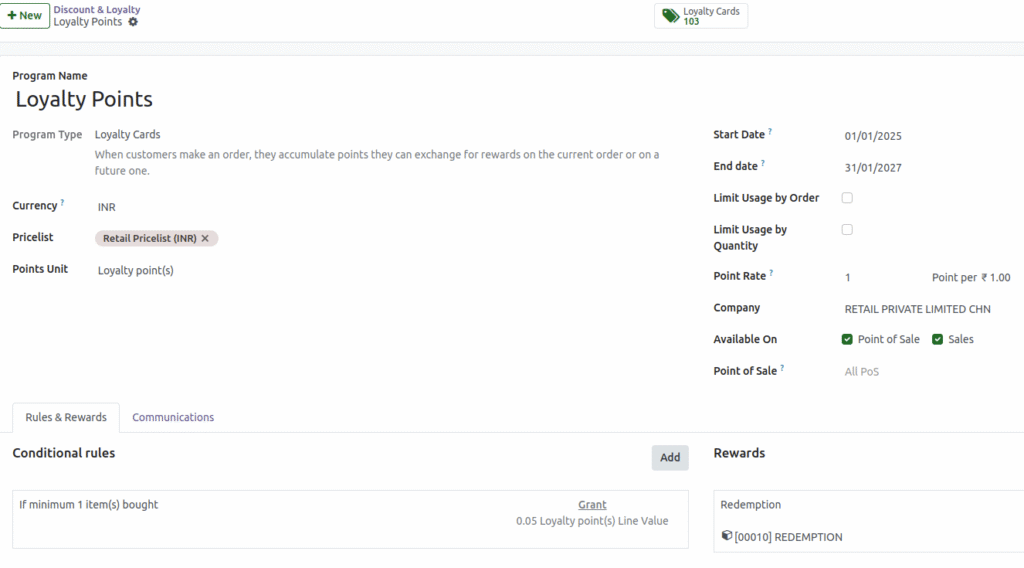1024x568 pixels.
Task: Open the Currency INR dropdown
Action: (200, 207)
